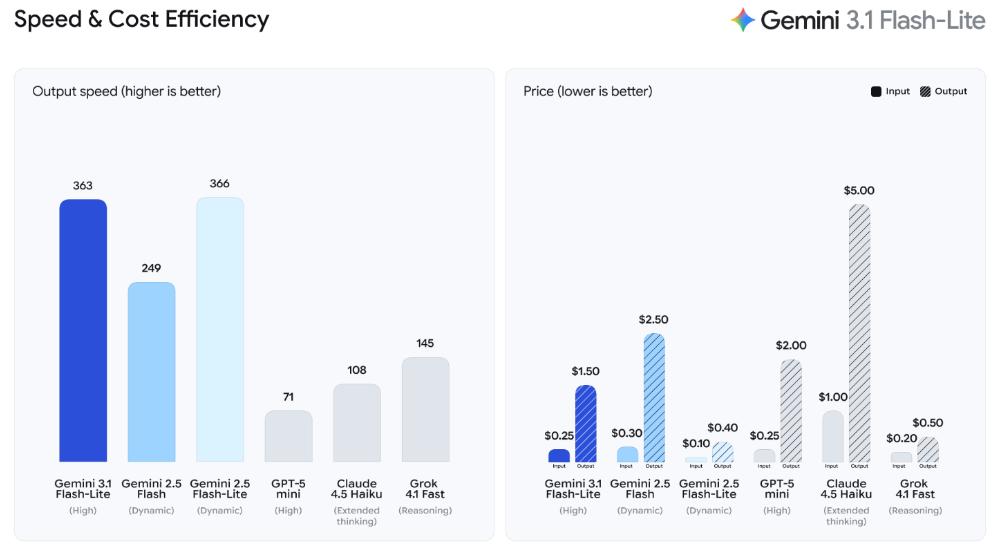
Task: Click the Gemini sparkle logo icon
Action: 743,20
